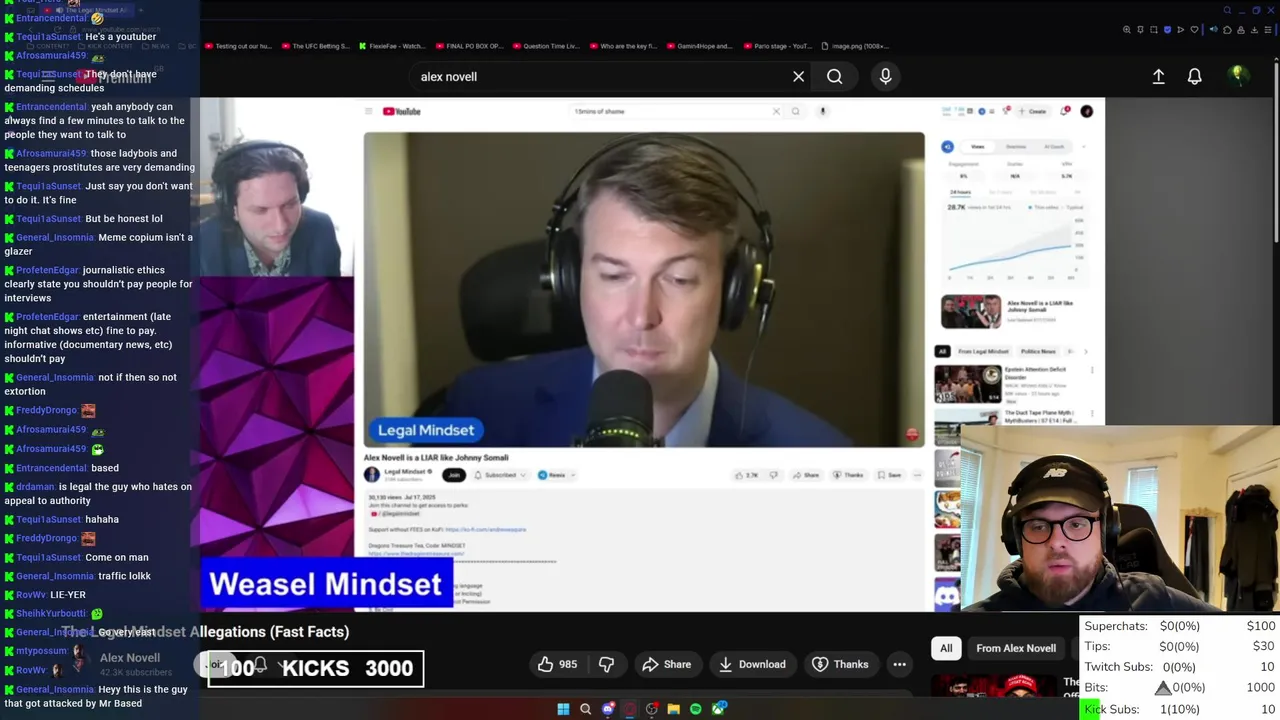Open File Explorer from the taskbar
1280x720 pixels.
(x=673, y=709)
